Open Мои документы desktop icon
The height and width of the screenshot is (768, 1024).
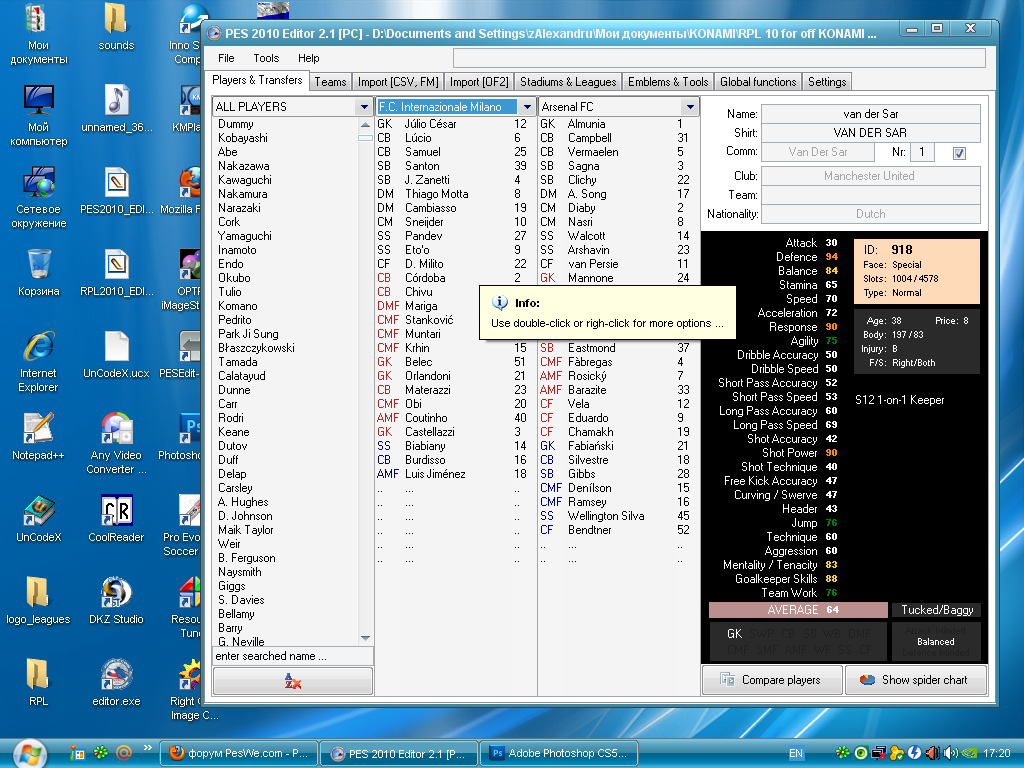point(39,34)
